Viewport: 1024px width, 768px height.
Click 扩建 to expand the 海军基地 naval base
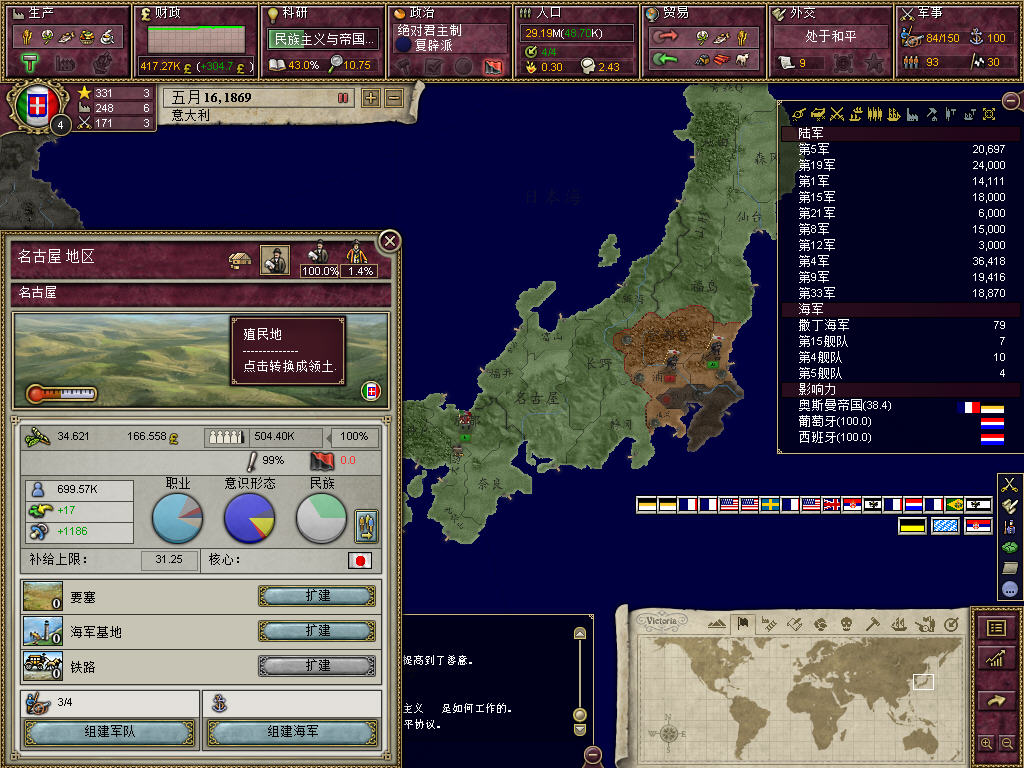[317, 631]
